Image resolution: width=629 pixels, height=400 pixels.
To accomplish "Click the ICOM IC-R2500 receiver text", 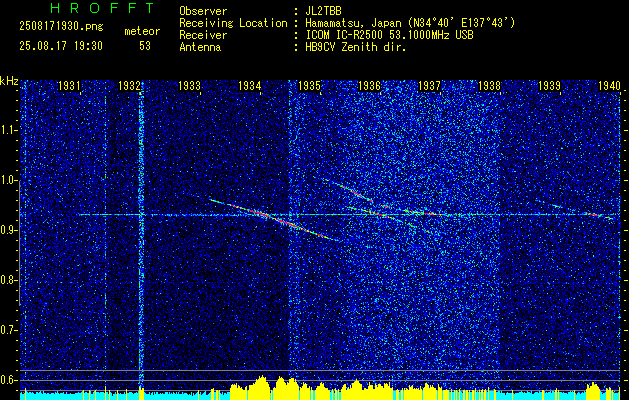I will coord(389,35).
